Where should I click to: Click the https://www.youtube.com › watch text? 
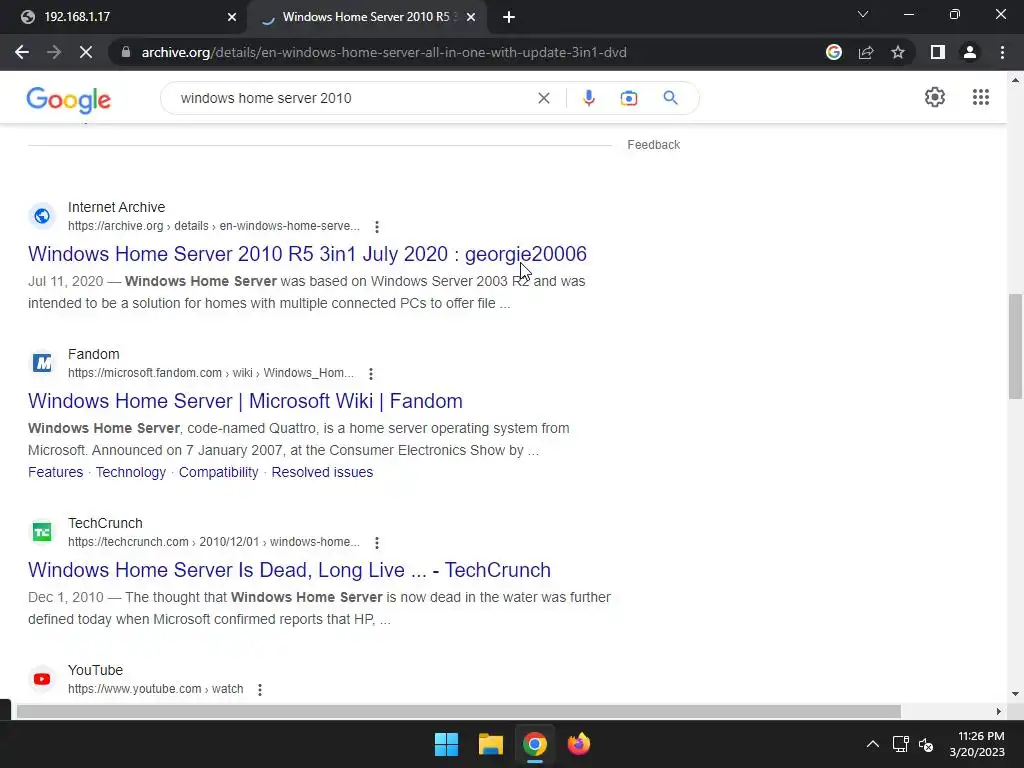(155, 689)
